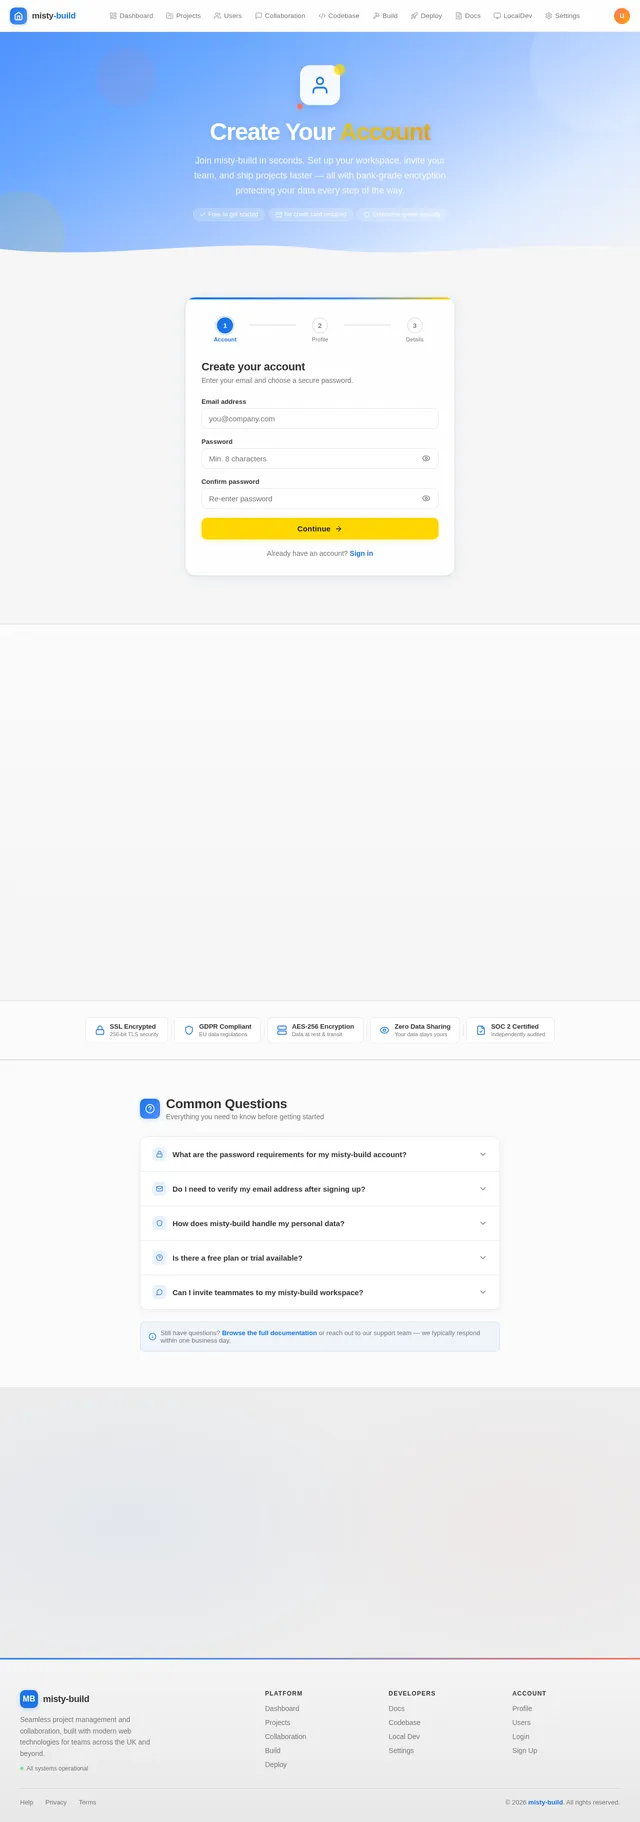Open the Users nav item
The height and width of the screenshot is (1822, 640).
click(228, 16)
